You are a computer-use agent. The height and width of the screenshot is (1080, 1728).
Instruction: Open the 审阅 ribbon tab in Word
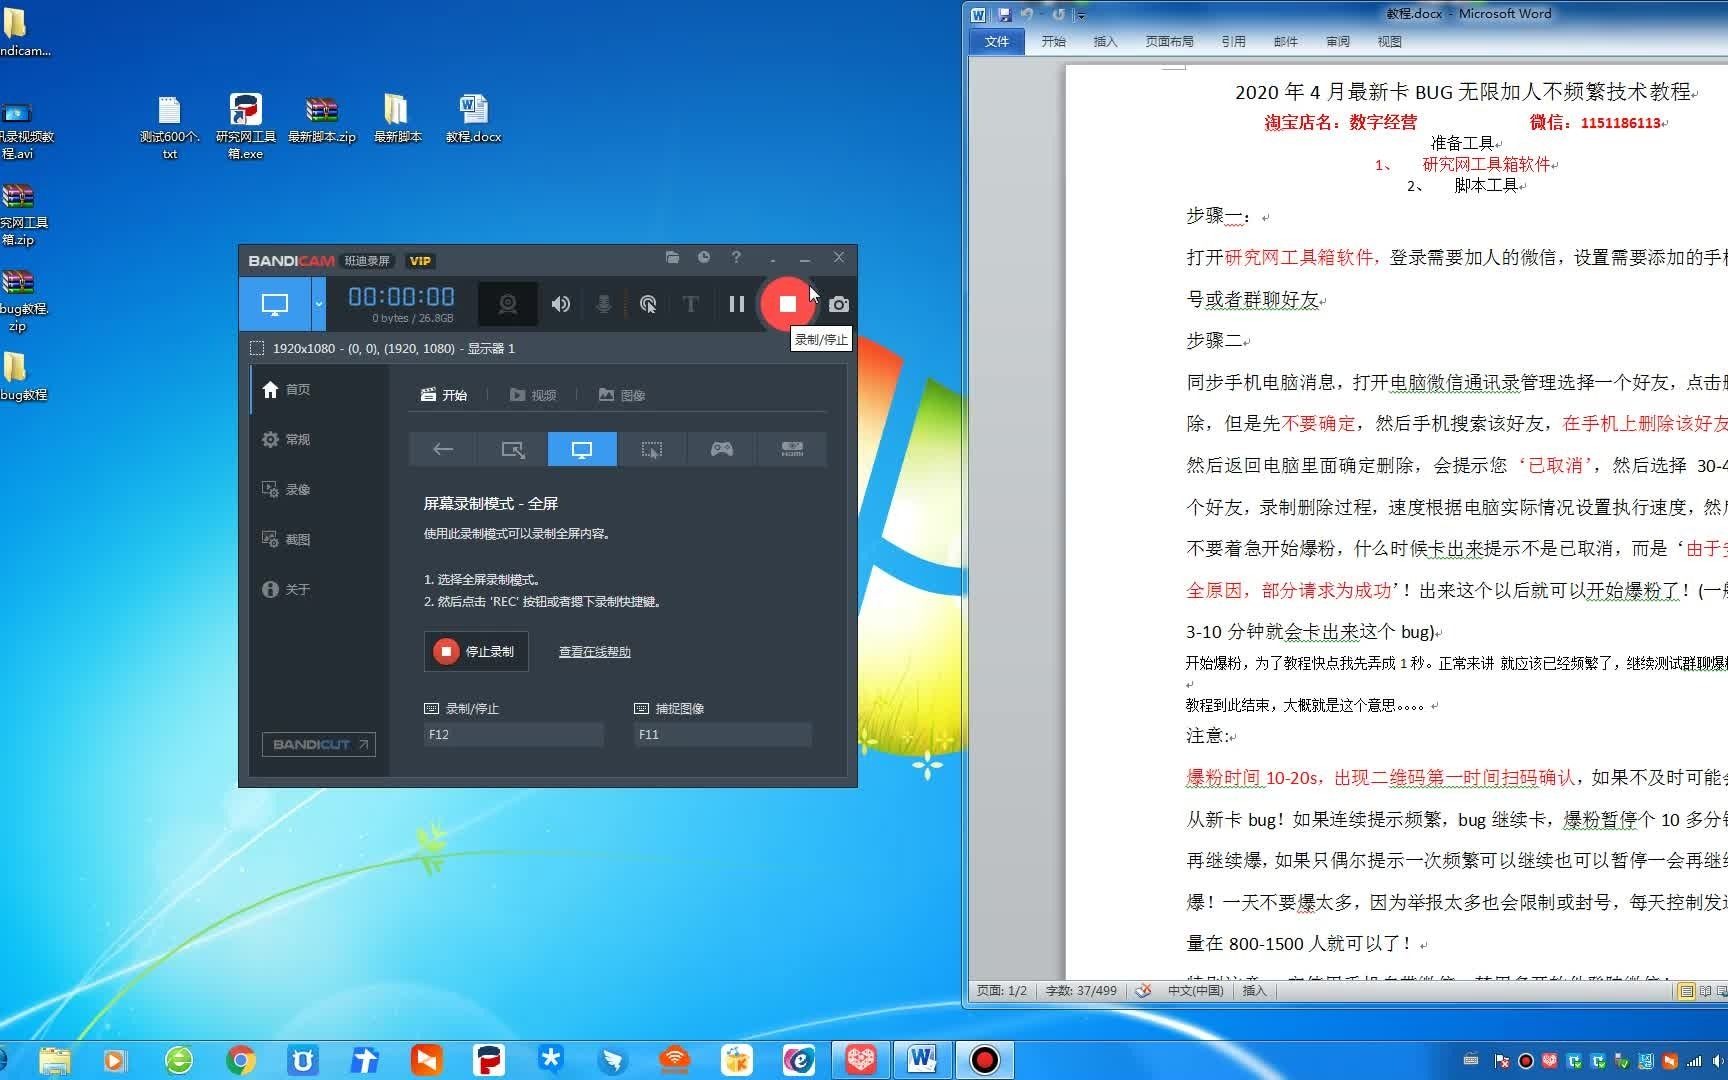tap(1337, 41)
